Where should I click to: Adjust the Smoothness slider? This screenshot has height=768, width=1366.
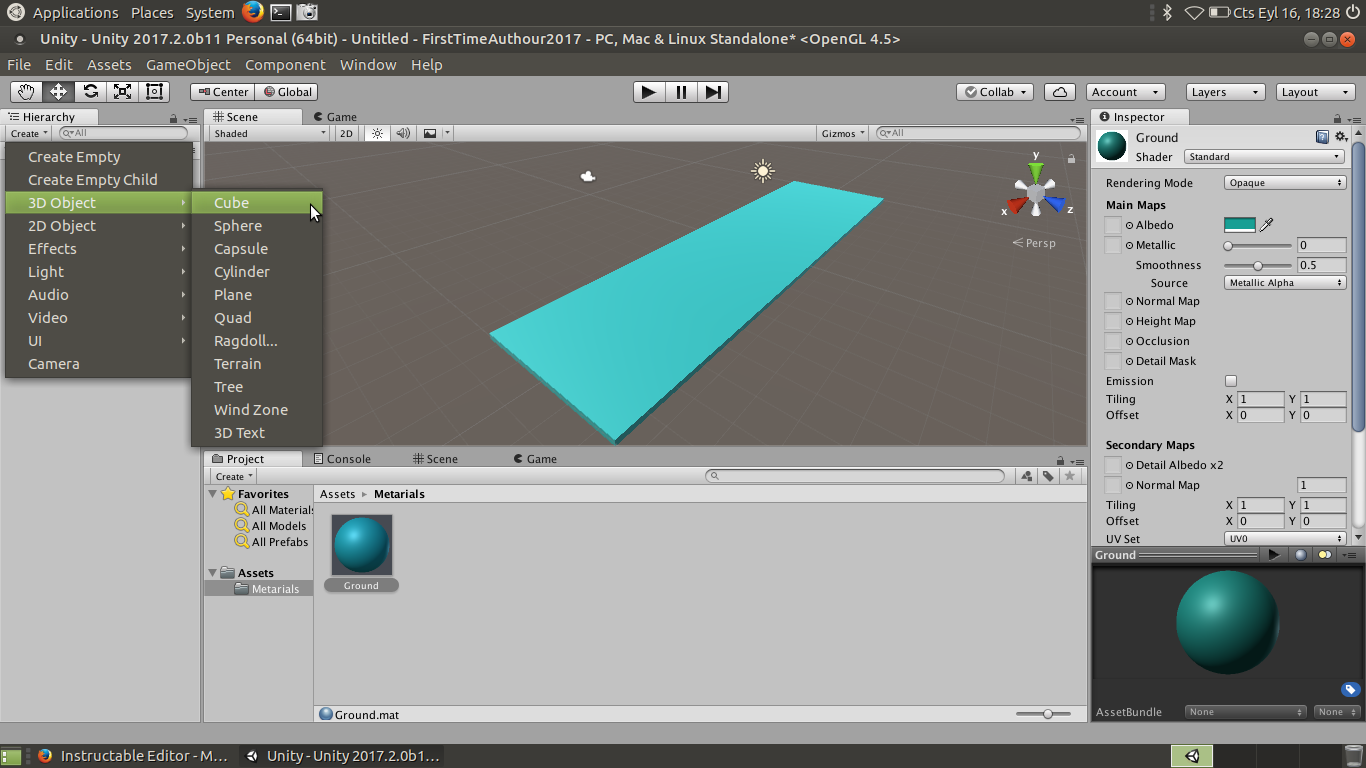[1259, 265]
